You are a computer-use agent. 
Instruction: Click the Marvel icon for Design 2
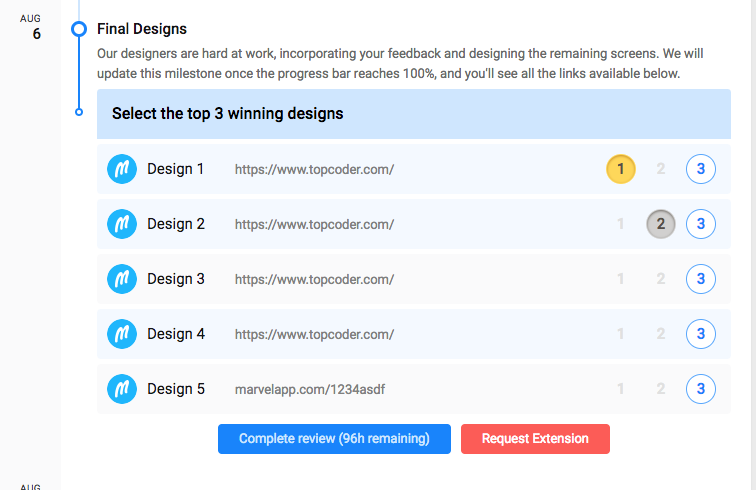[x=122, y=224]
